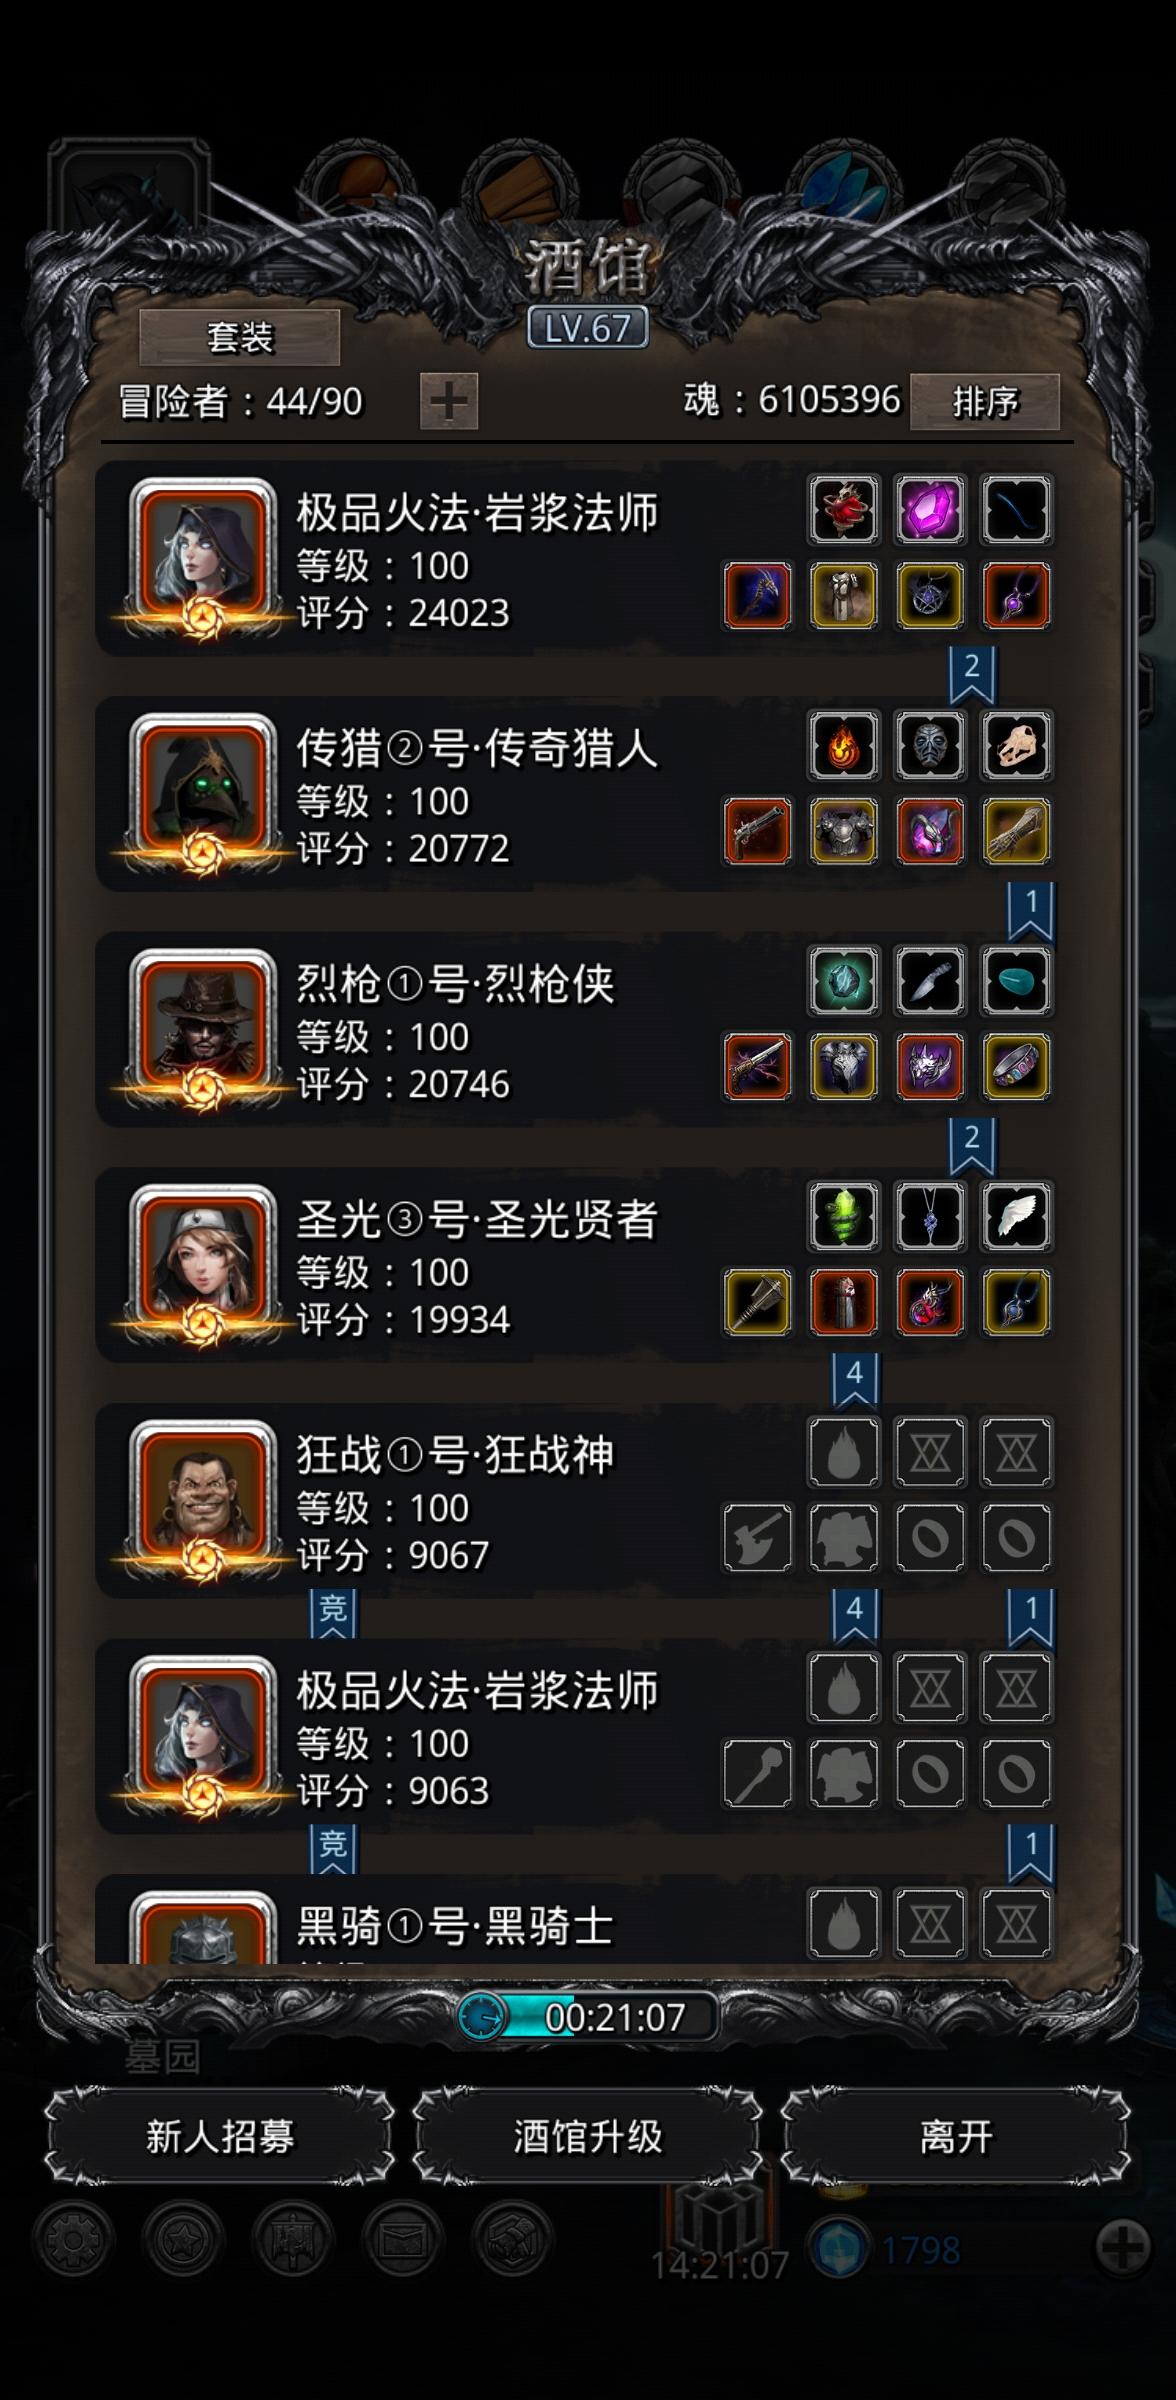Open the skull trinket slot of 传奇猎人

(x=1016, y=745)
